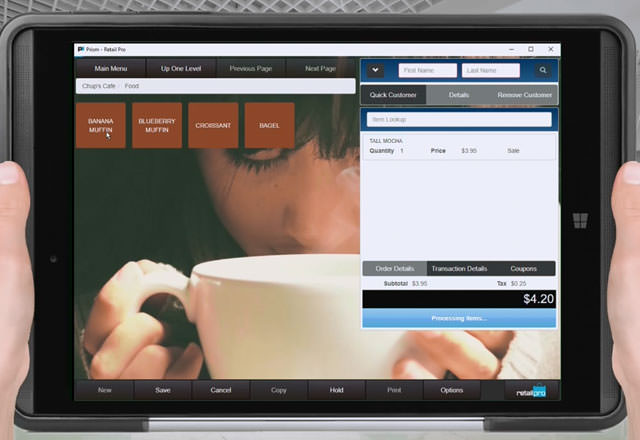Add a Banana Muffin to the order
Viewport: 640px width, 440px height.
pos(100,125)
